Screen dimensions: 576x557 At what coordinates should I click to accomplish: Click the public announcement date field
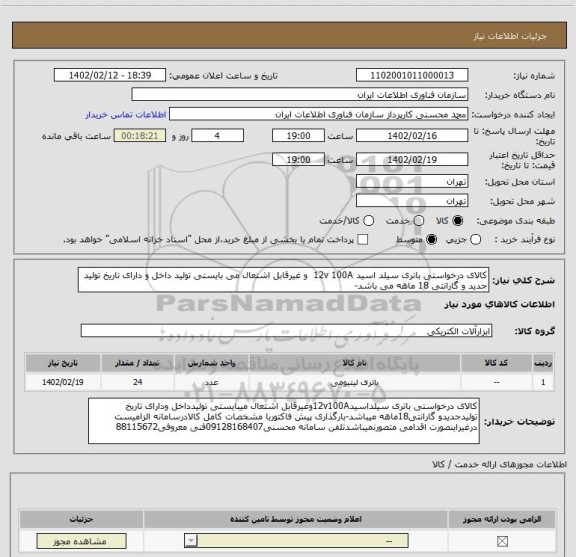(110, 75)
